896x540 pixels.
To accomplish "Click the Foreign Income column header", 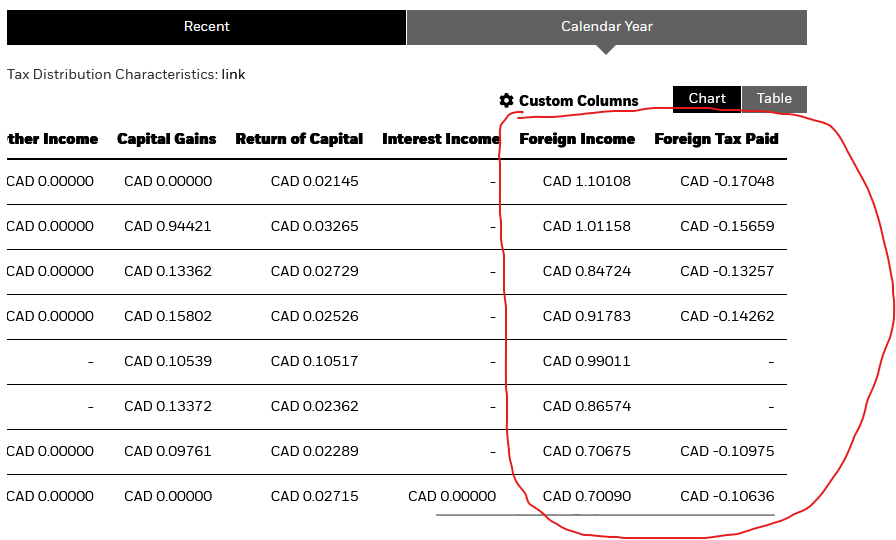I will 577,139.
